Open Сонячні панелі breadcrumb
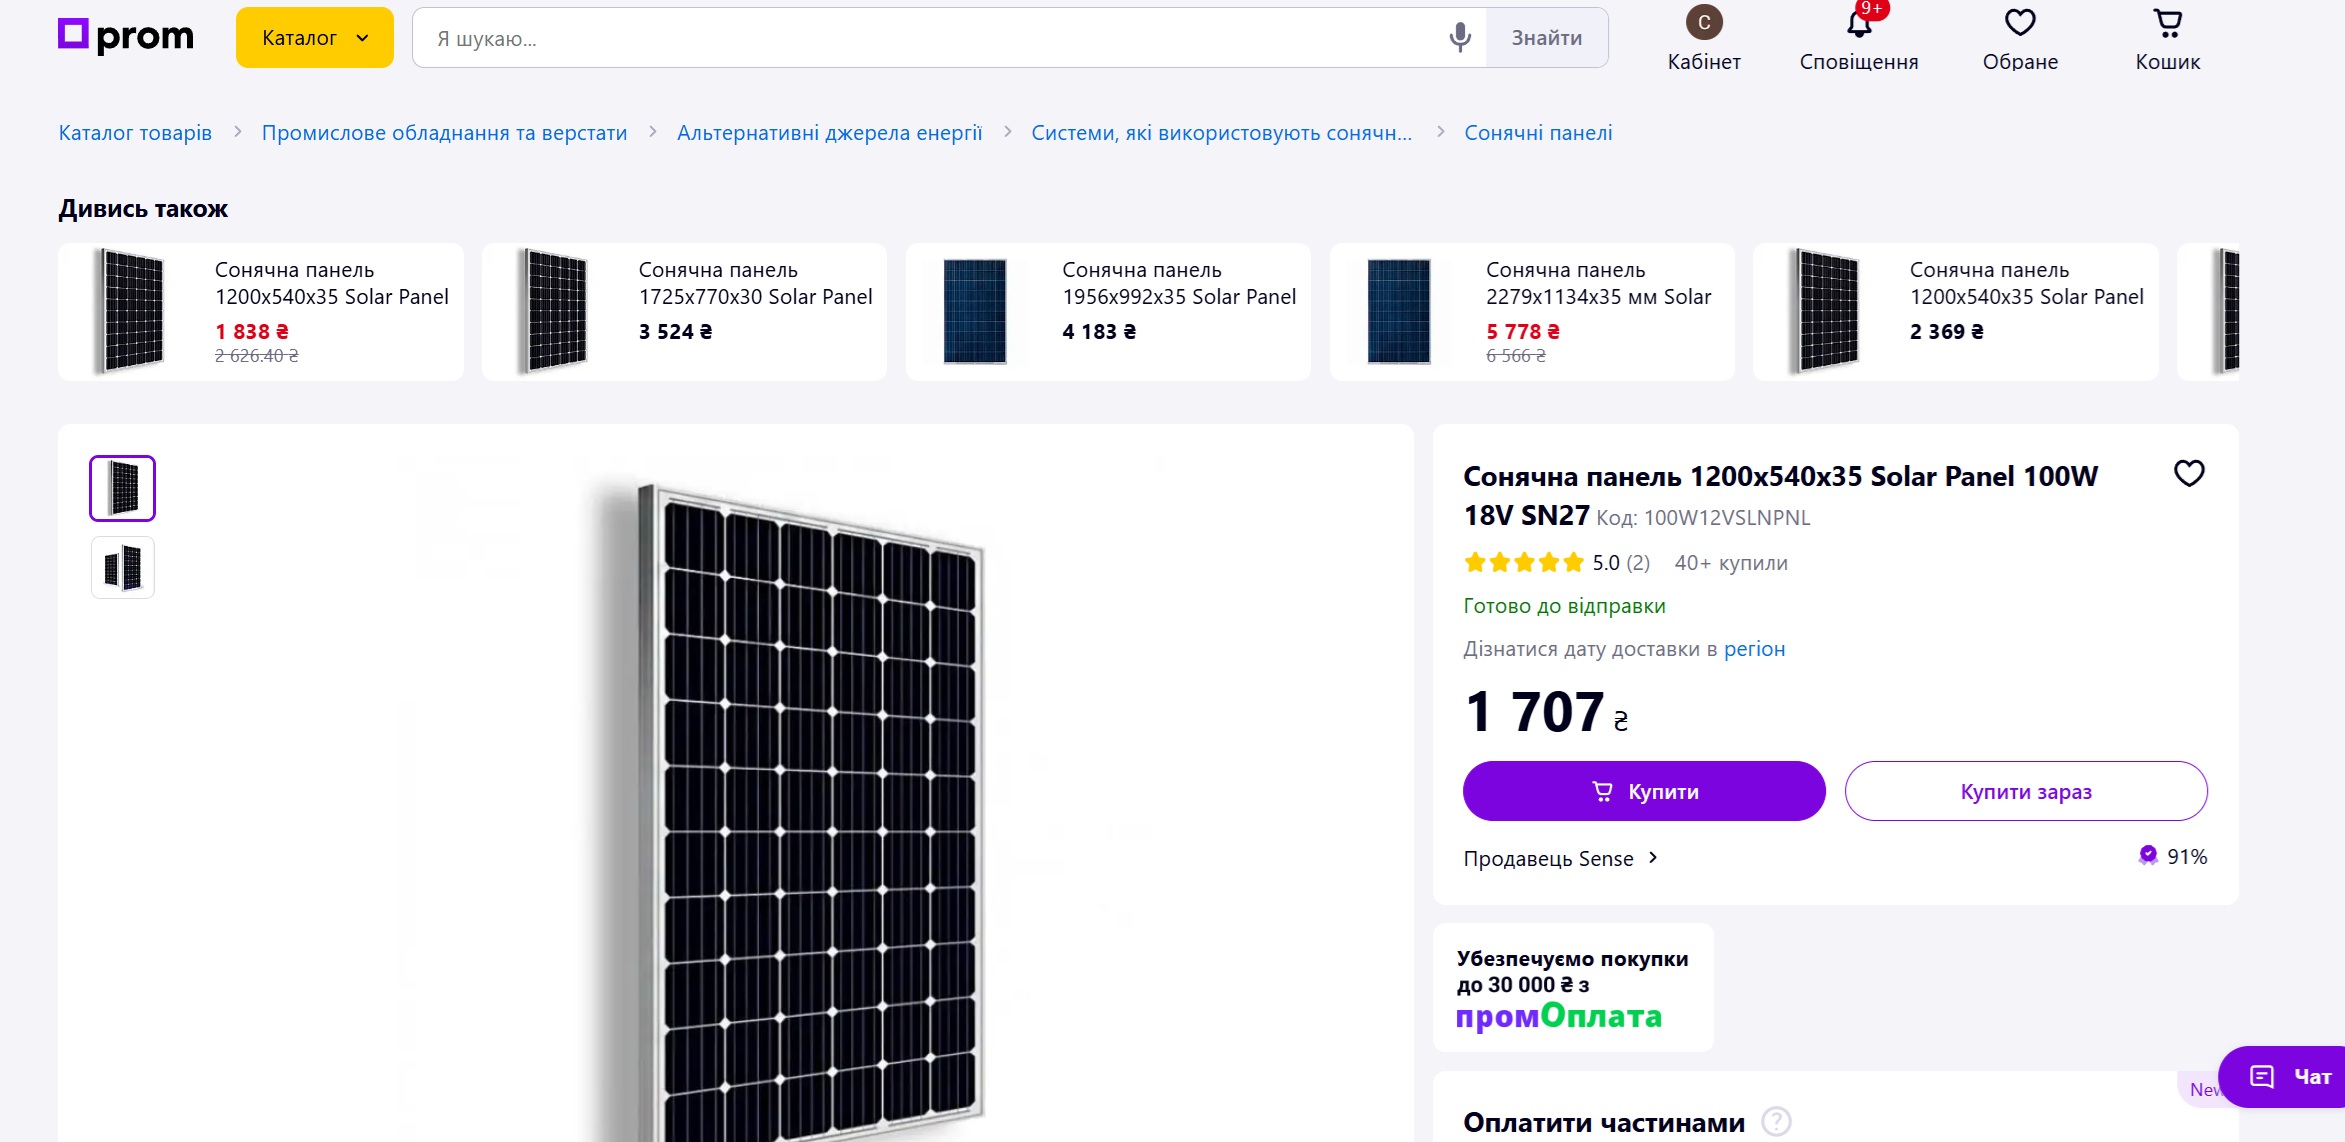Screen dimensions: 2345x1142 point(1538,133)
